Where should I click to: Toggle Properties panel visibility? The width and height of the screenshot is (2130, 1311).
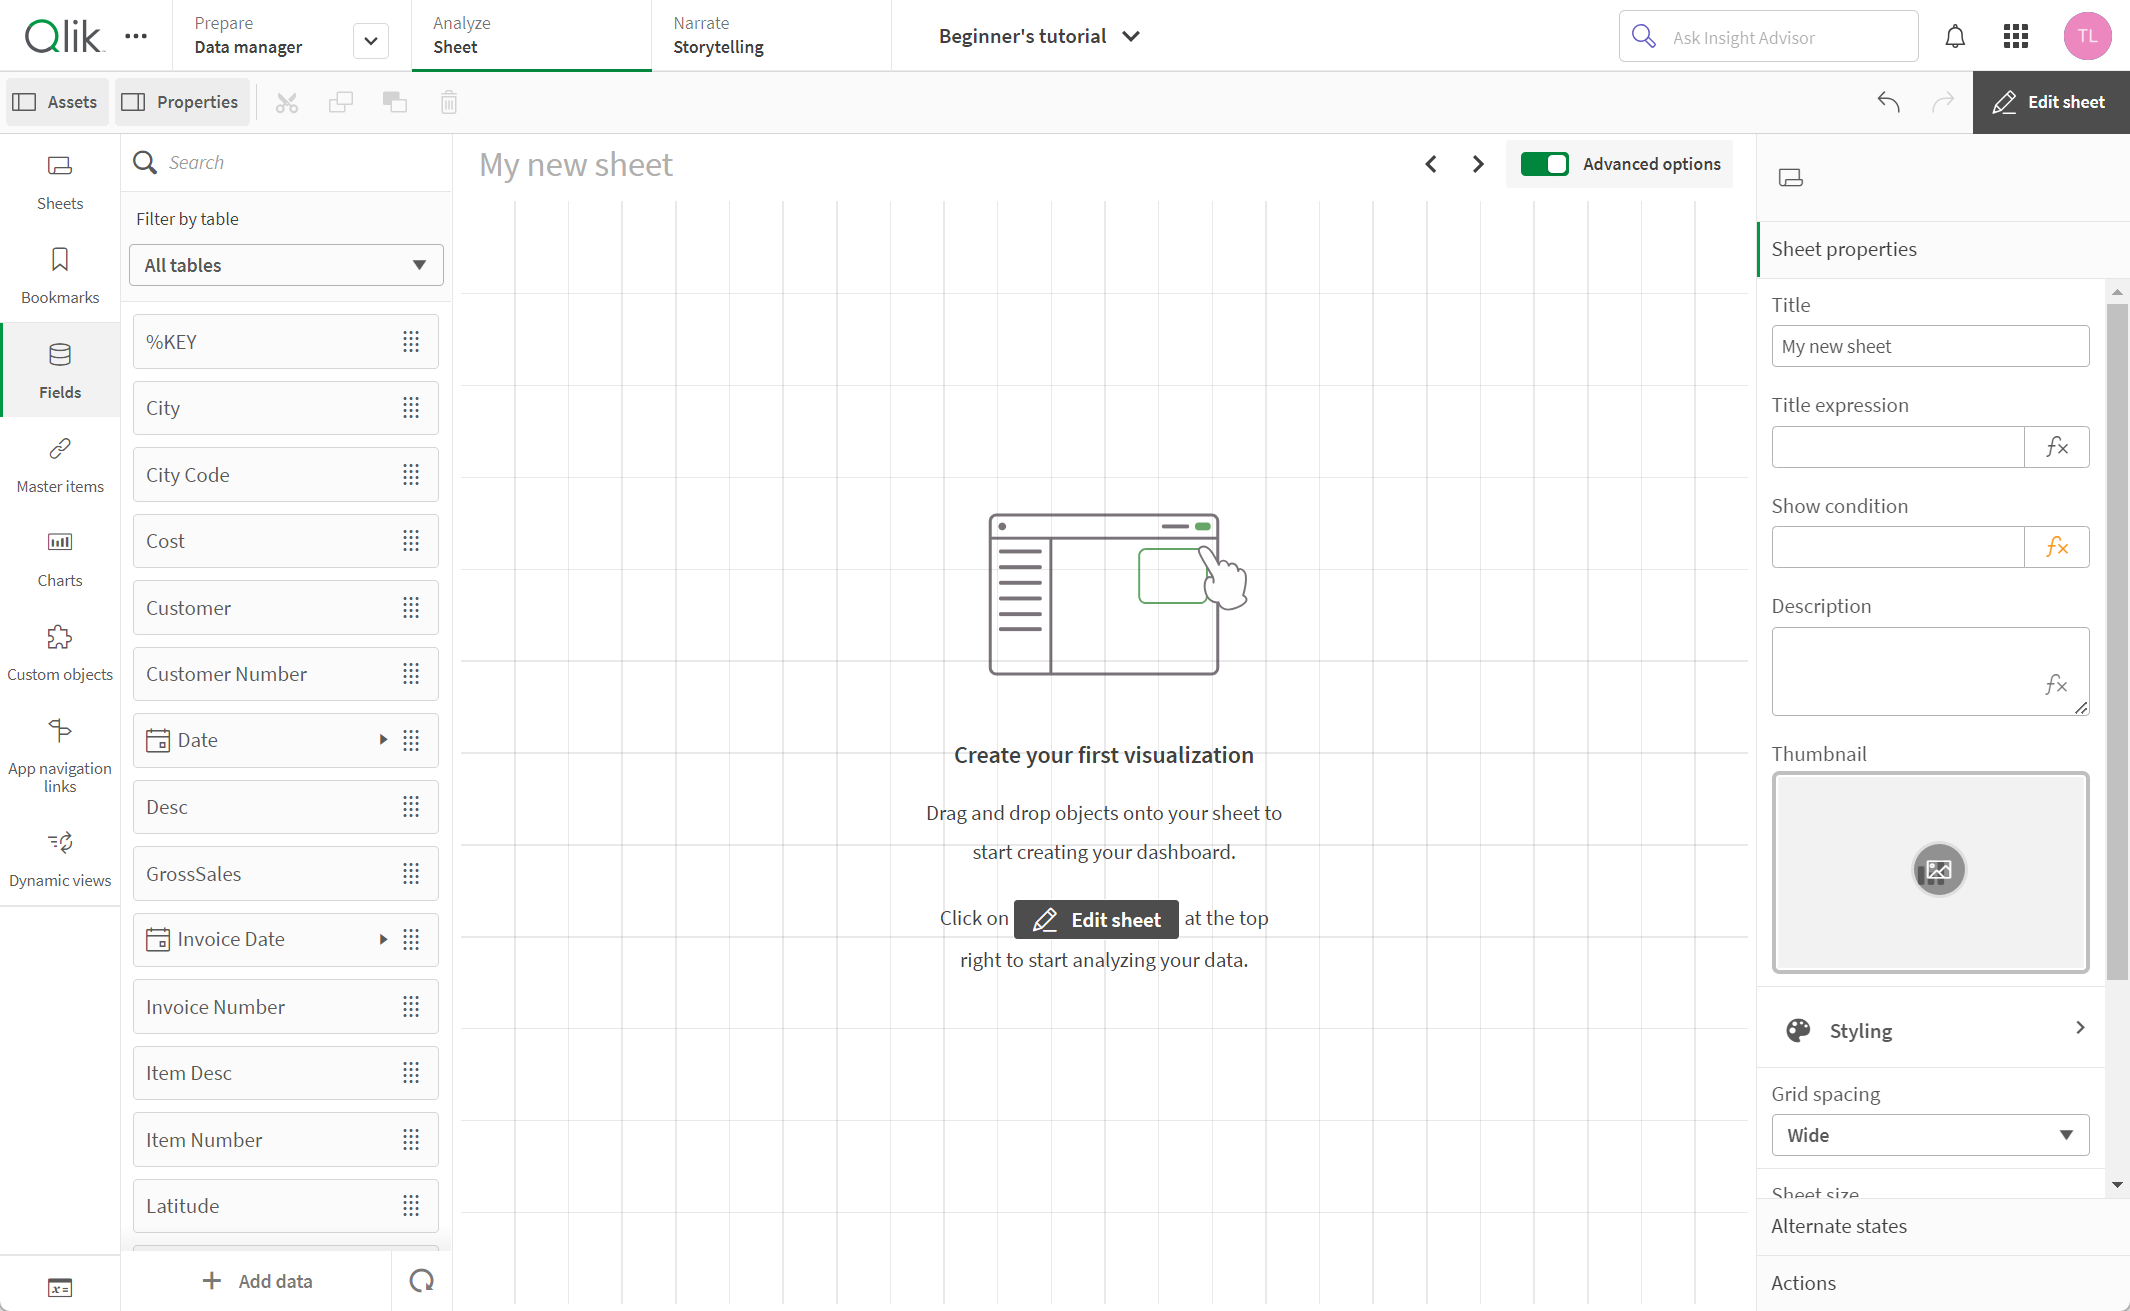[x=181, y=102]
